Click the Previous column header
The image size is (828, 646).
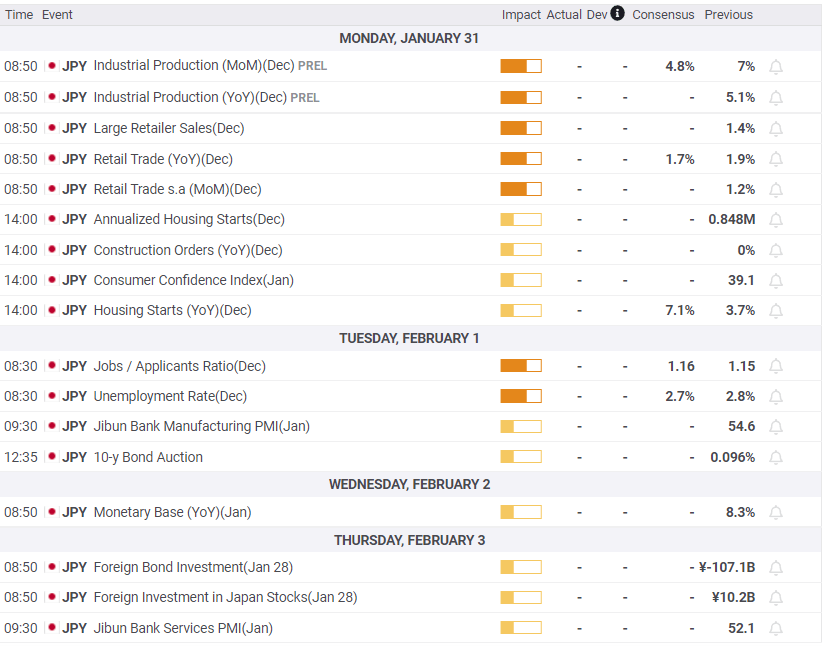click(728, 15)
